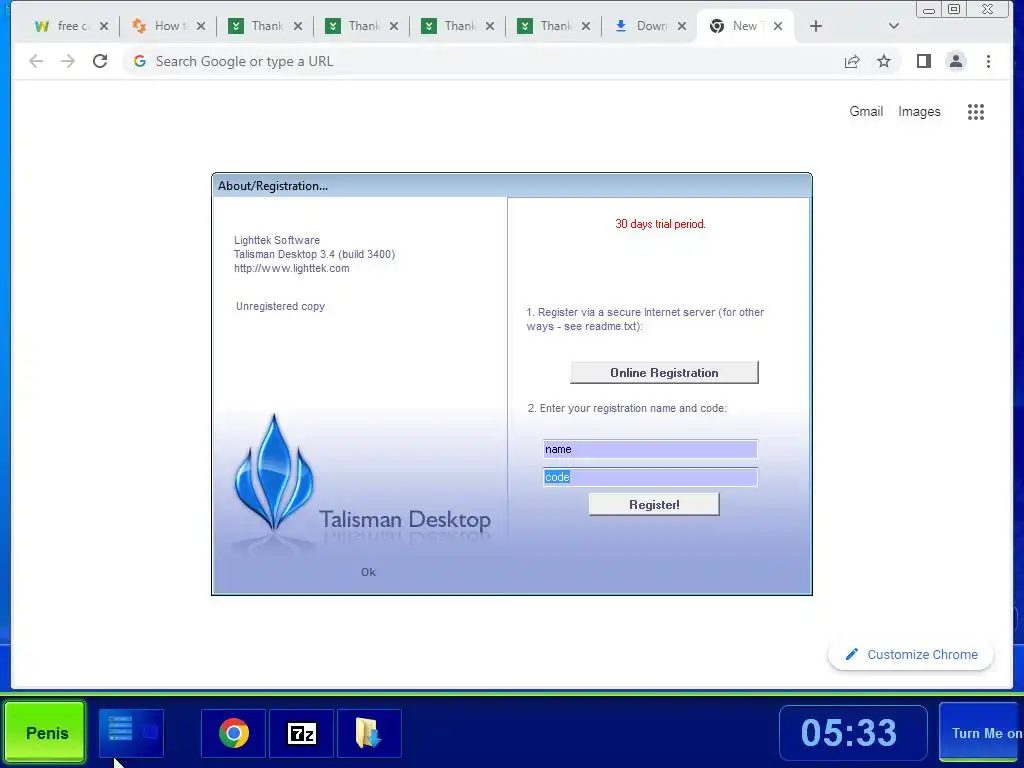Click Ok in the About/Registration dialog
1024x768 pixels.
[368, 572]
